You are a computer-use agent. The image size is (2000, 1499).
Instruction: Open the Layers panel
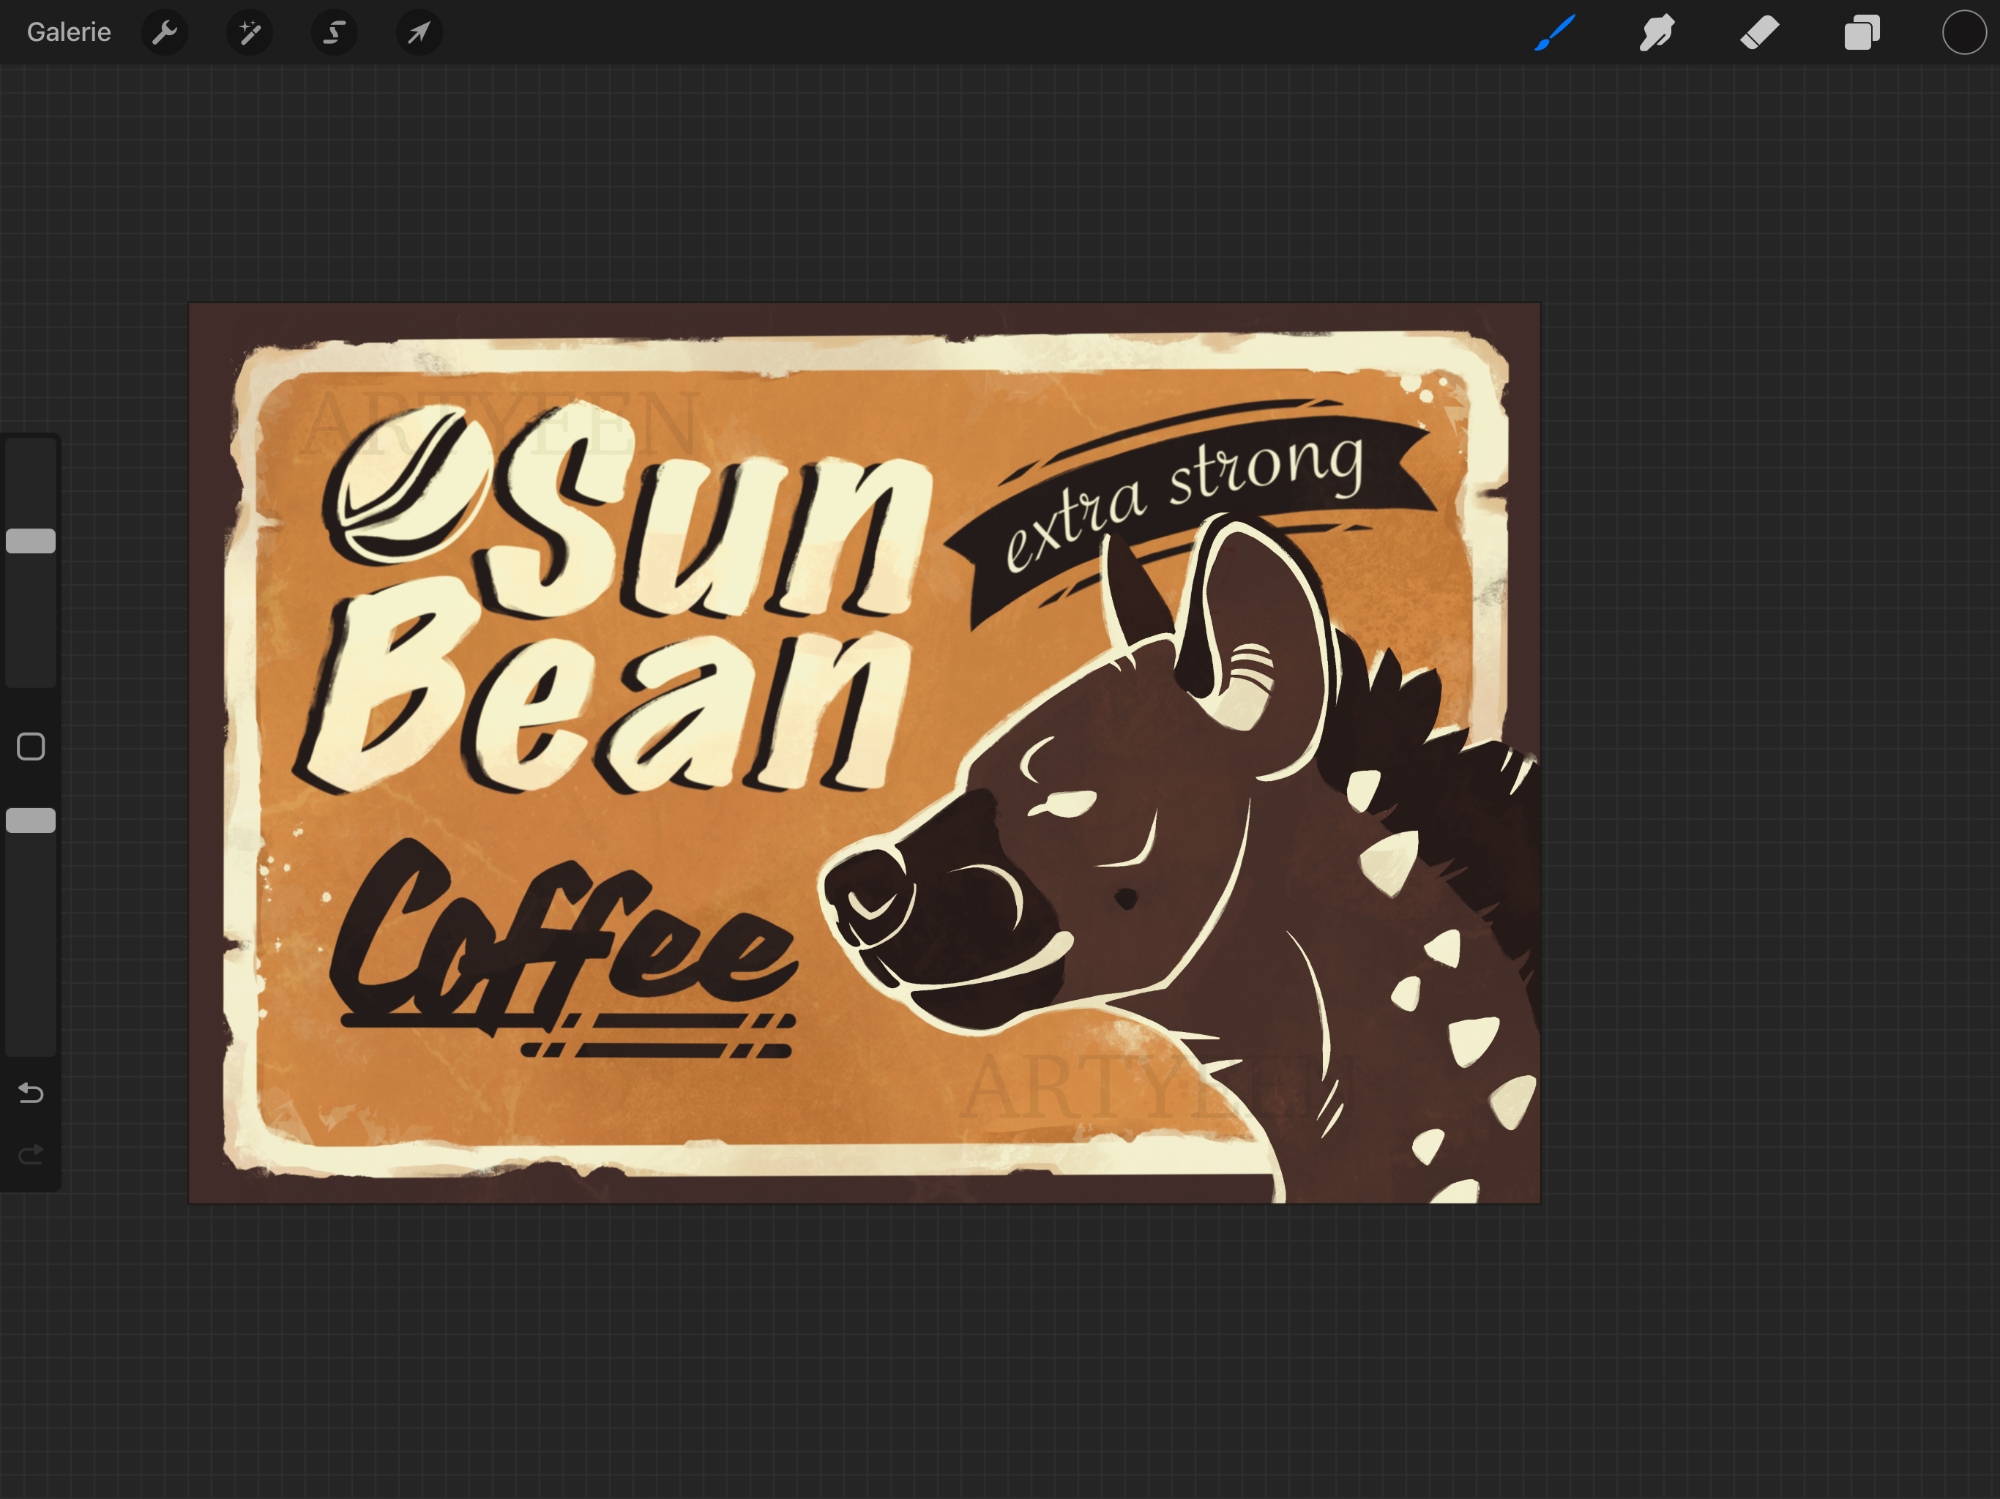point(1862,33)
